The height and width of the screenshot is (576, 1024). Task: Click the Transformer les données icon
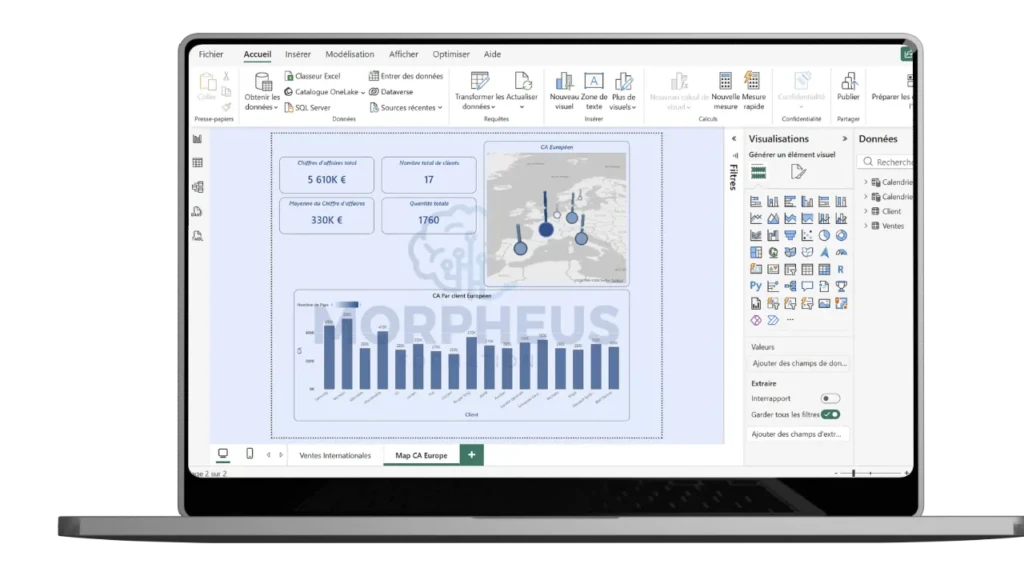click(x=479, y=80)
